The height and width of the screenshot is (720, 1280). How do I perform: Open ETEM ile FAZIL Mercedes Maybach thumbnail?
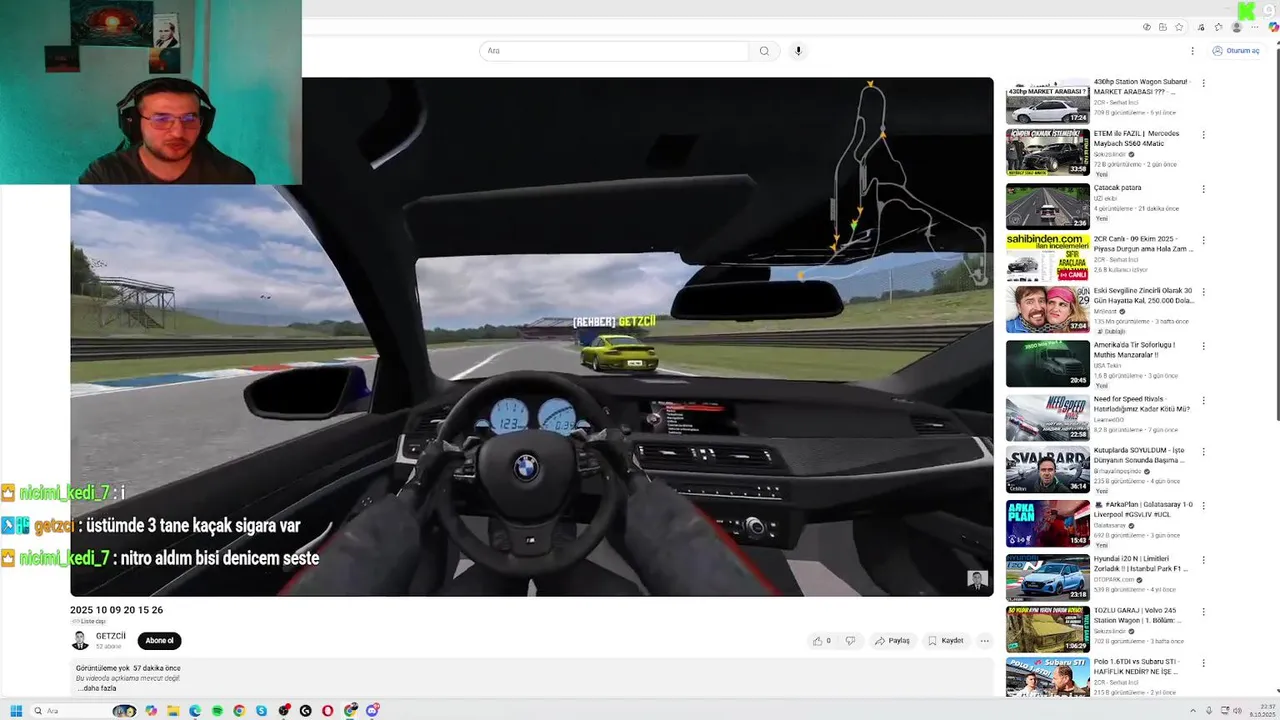1048,153
